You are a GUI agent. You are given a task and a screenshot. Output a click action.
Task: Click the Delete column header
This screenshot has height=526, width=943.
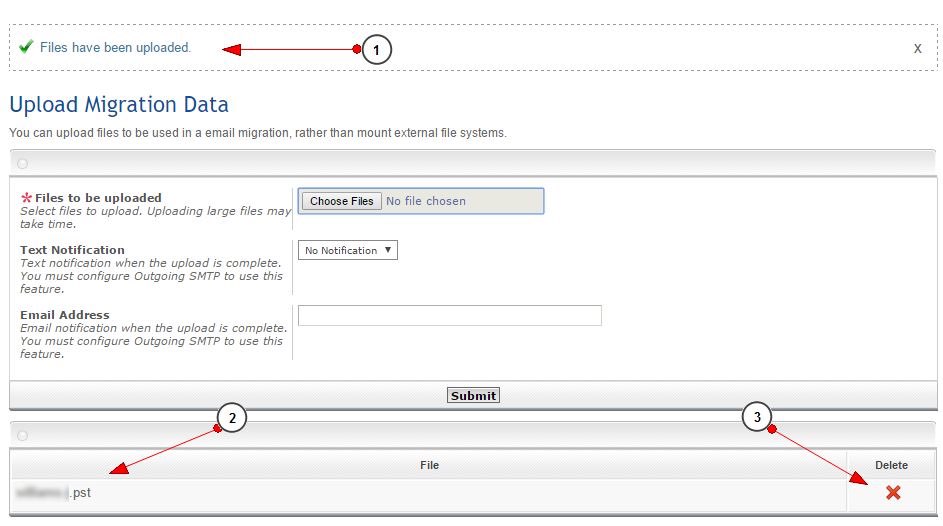[x=891, y=465]
